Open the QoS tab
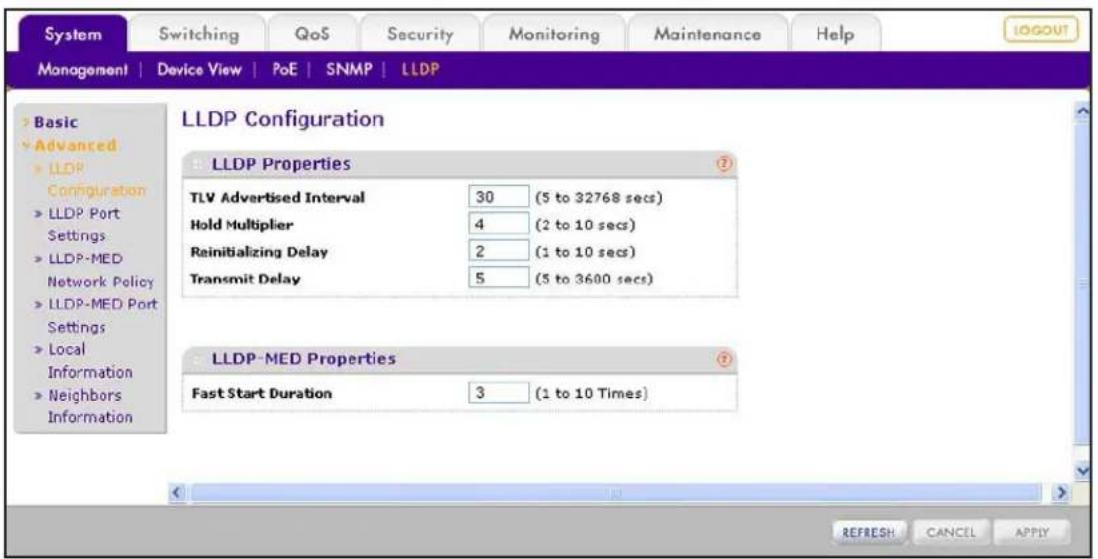Viewport: 1098px width, 559px height. [312, 34]
